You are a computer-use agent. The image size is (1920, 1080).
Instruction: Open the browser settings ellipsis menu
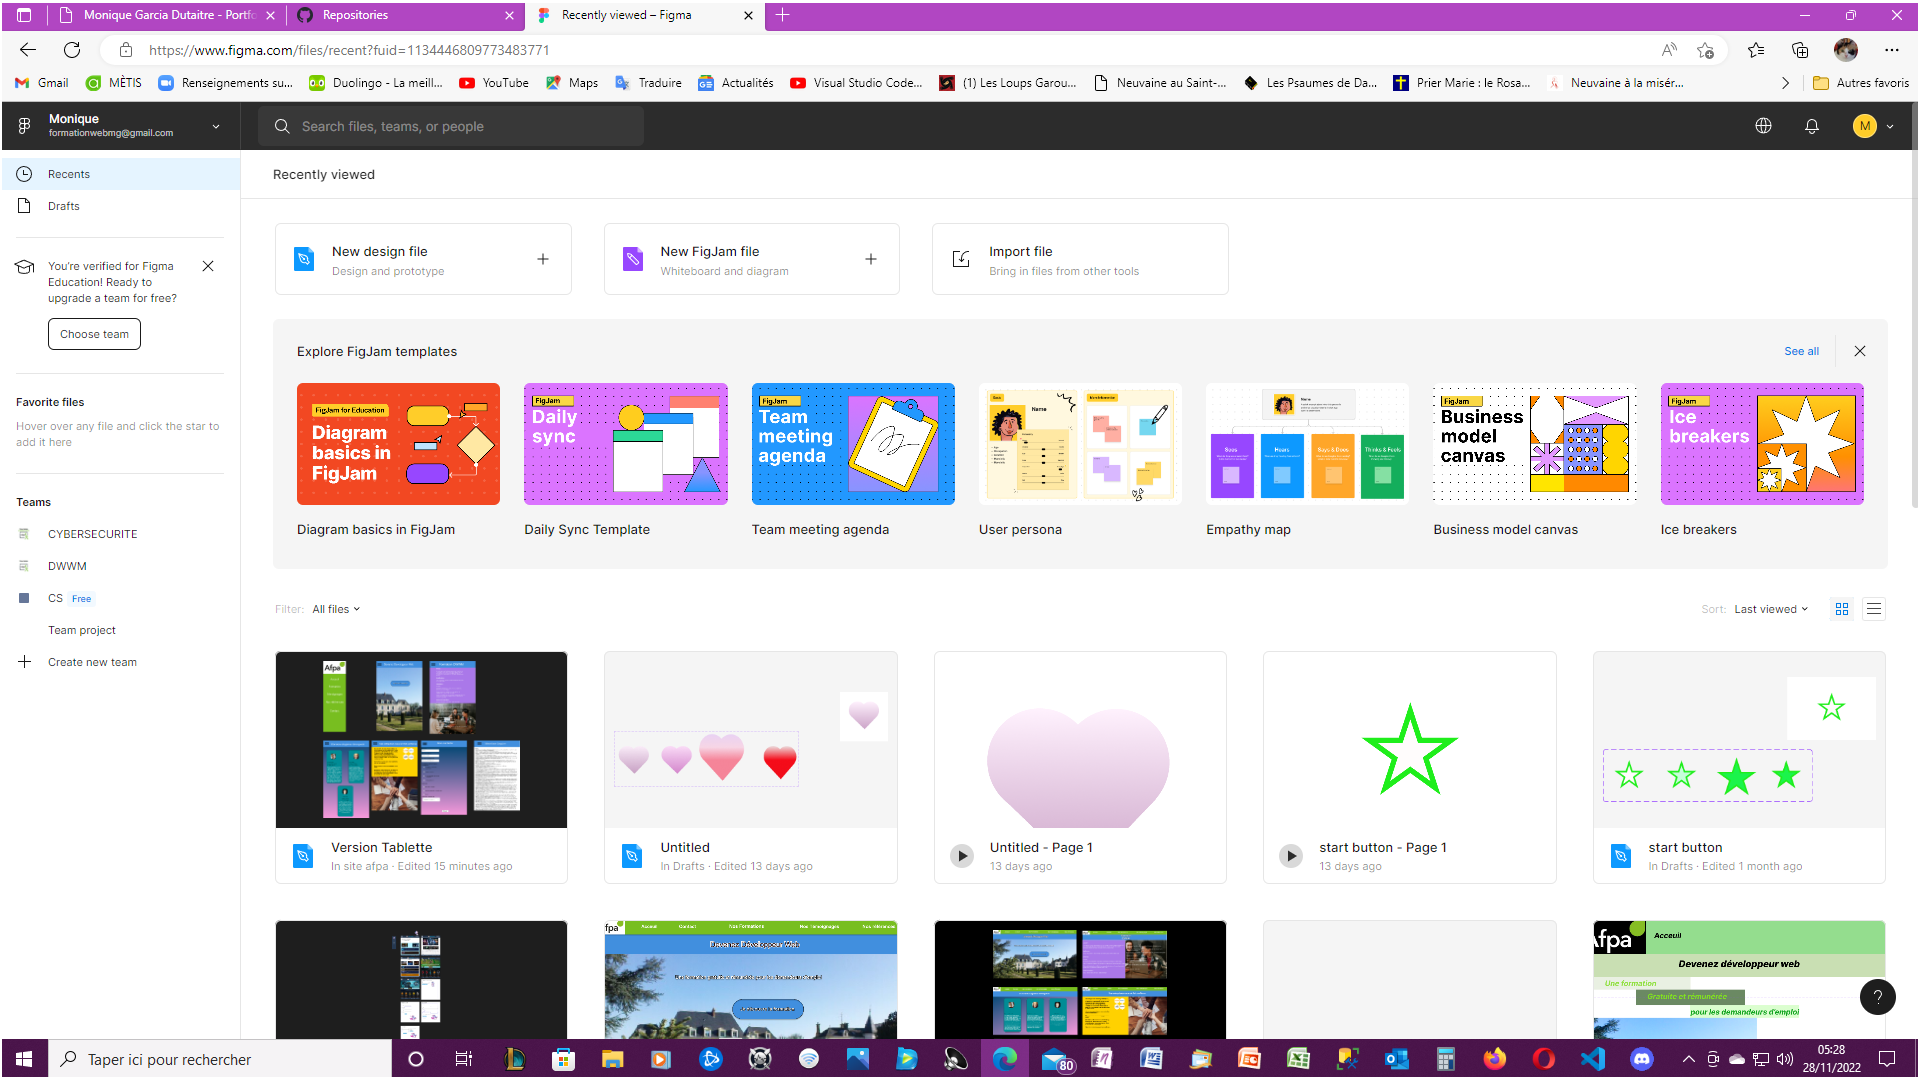[x=1891, y=50]
